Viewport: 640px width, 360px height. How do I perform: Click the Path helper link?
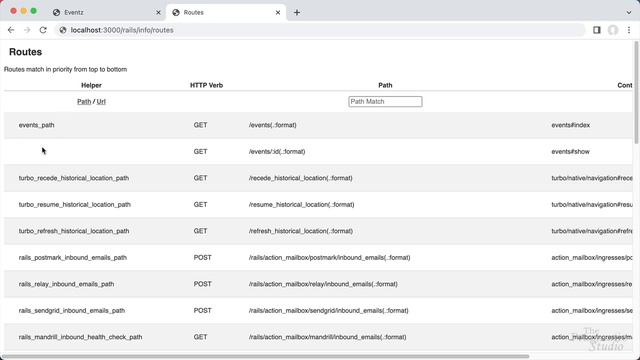(84, 102)
